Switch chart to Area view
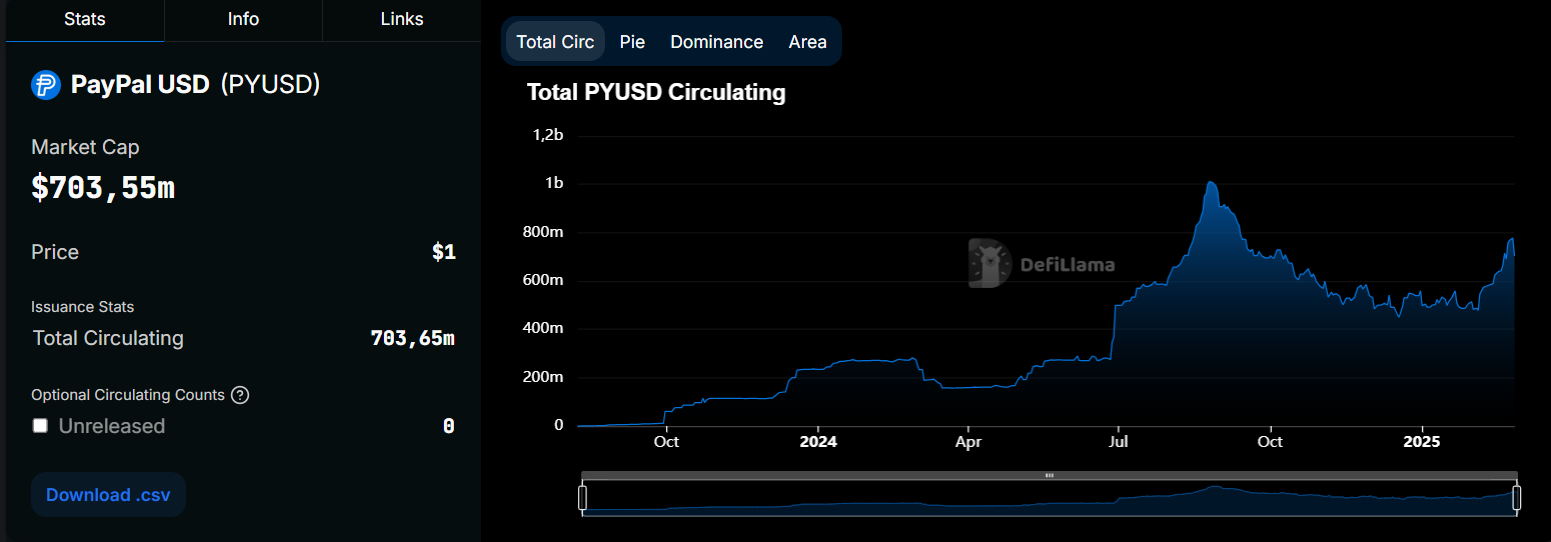This screenshot has height=542, width=1551. pyautogui.click(x=808, y=42)
